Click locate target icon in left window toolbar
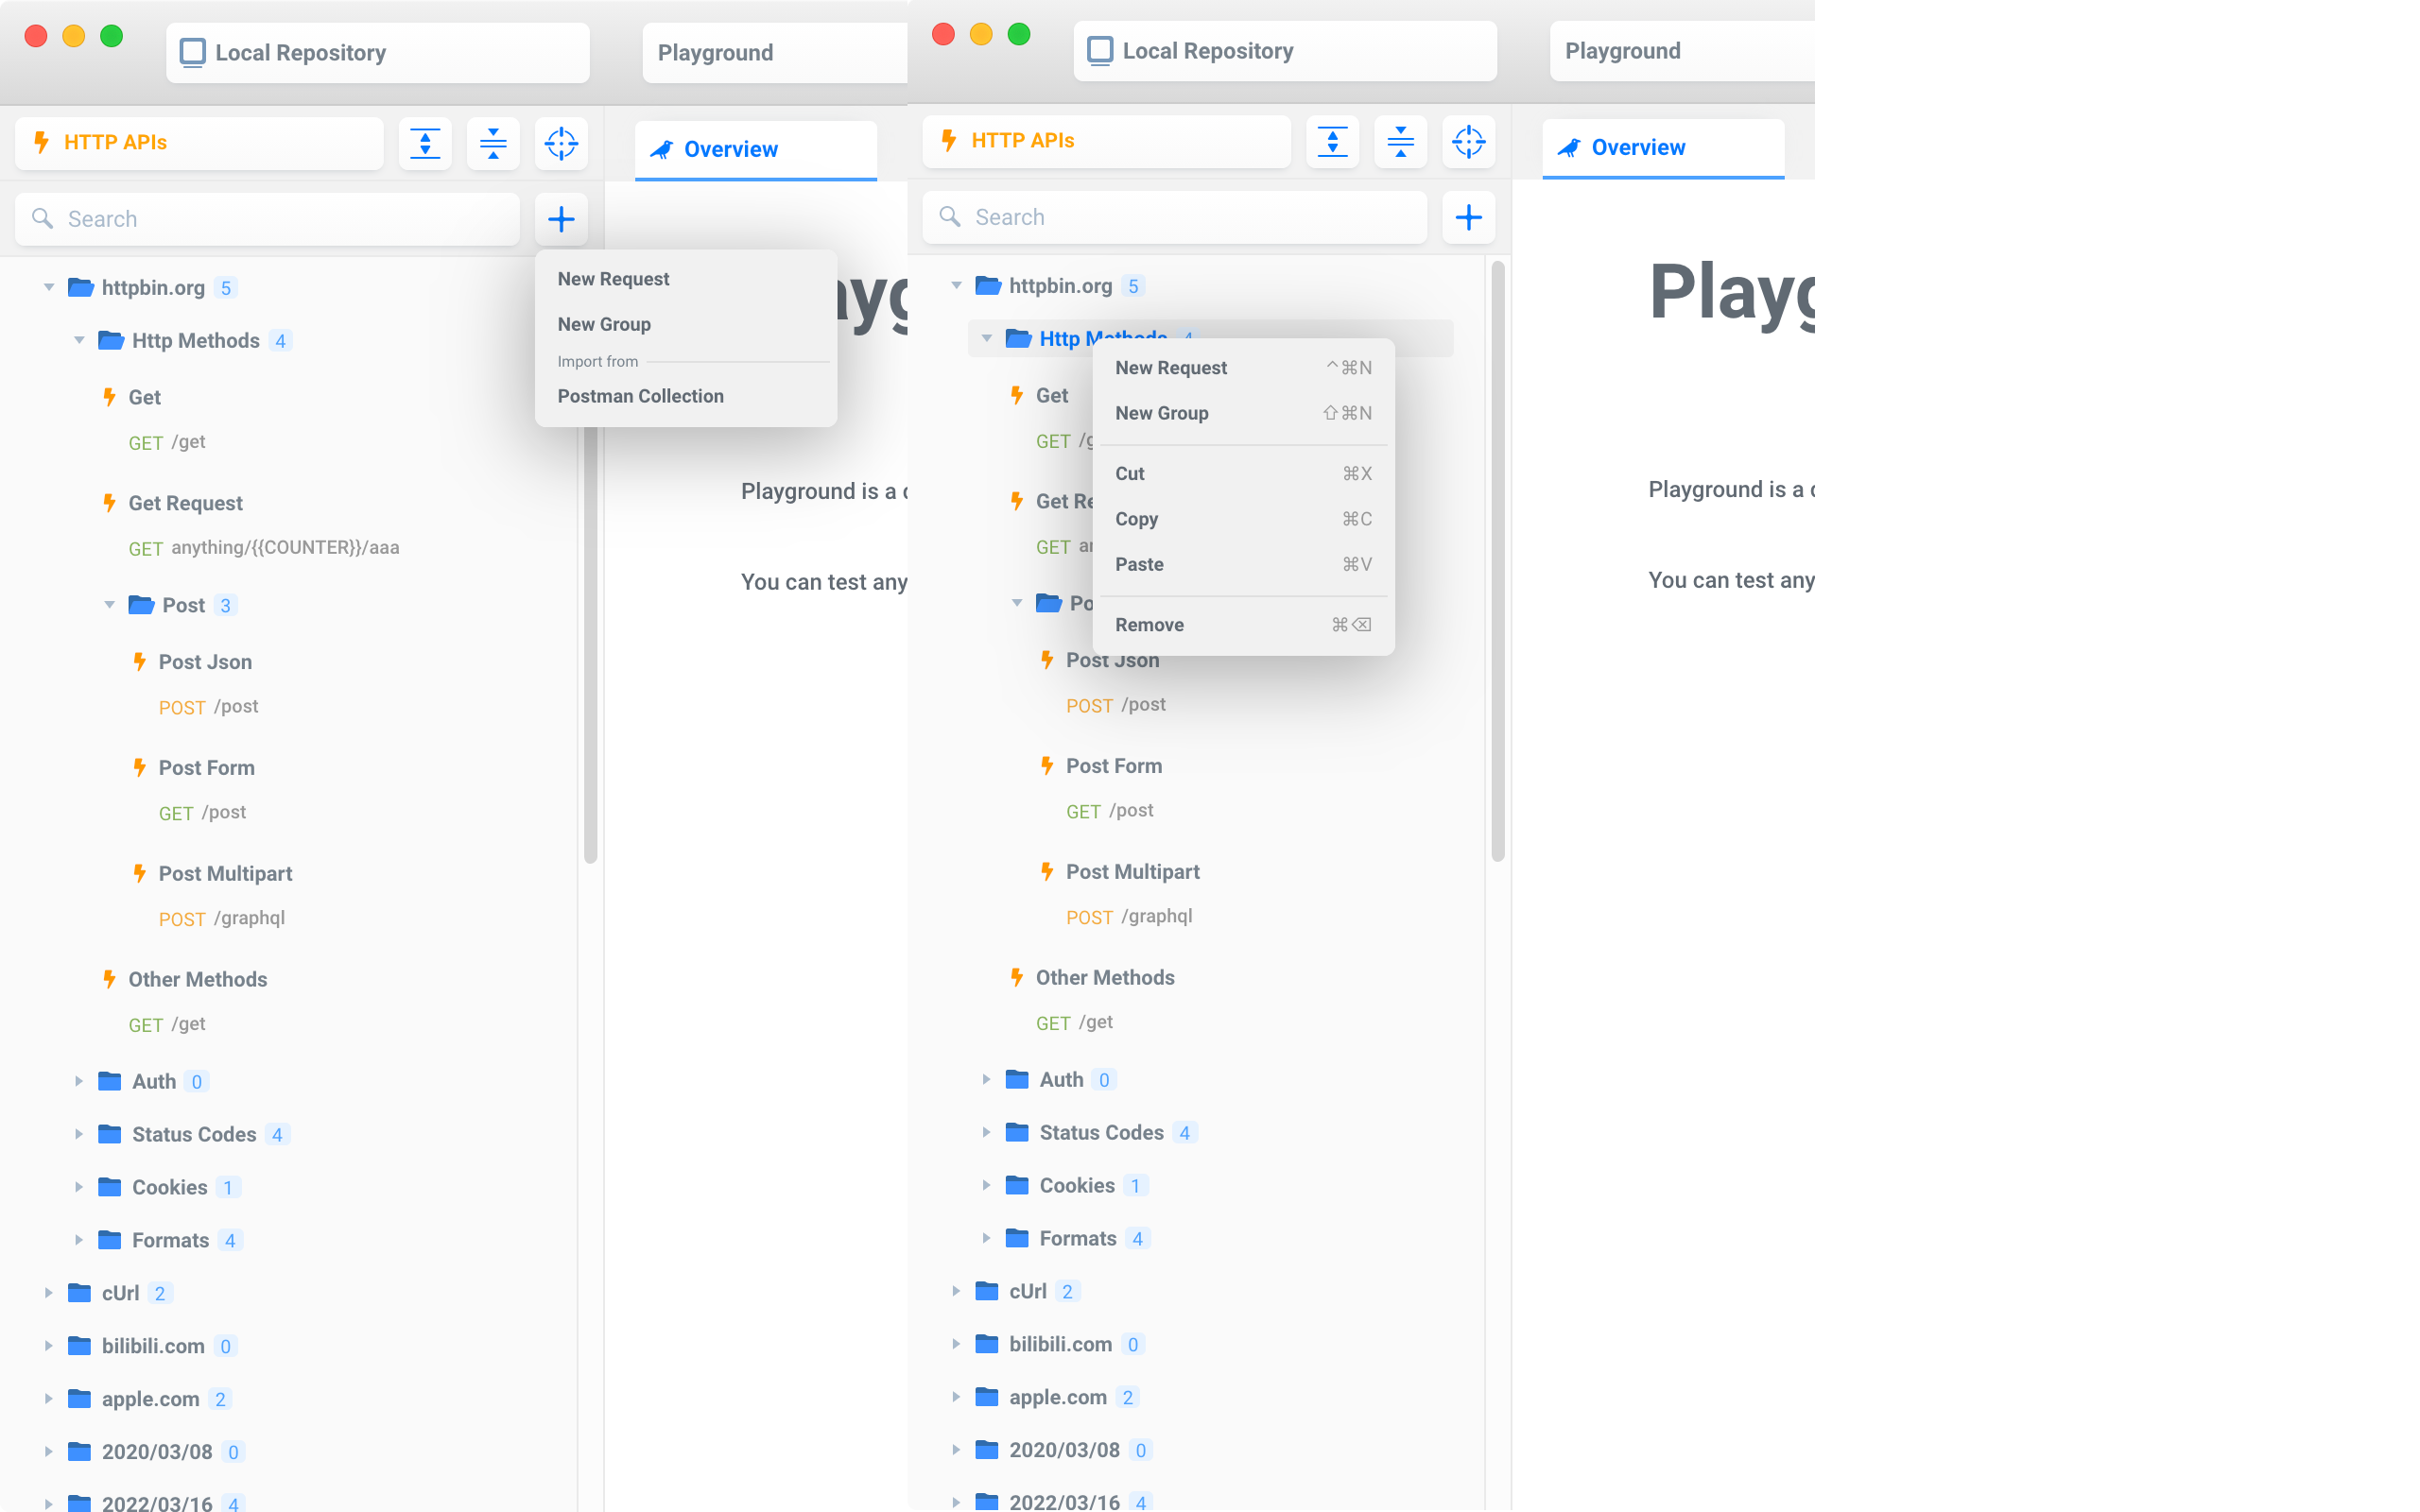The image size is (2420, 1512). [561, 143]
